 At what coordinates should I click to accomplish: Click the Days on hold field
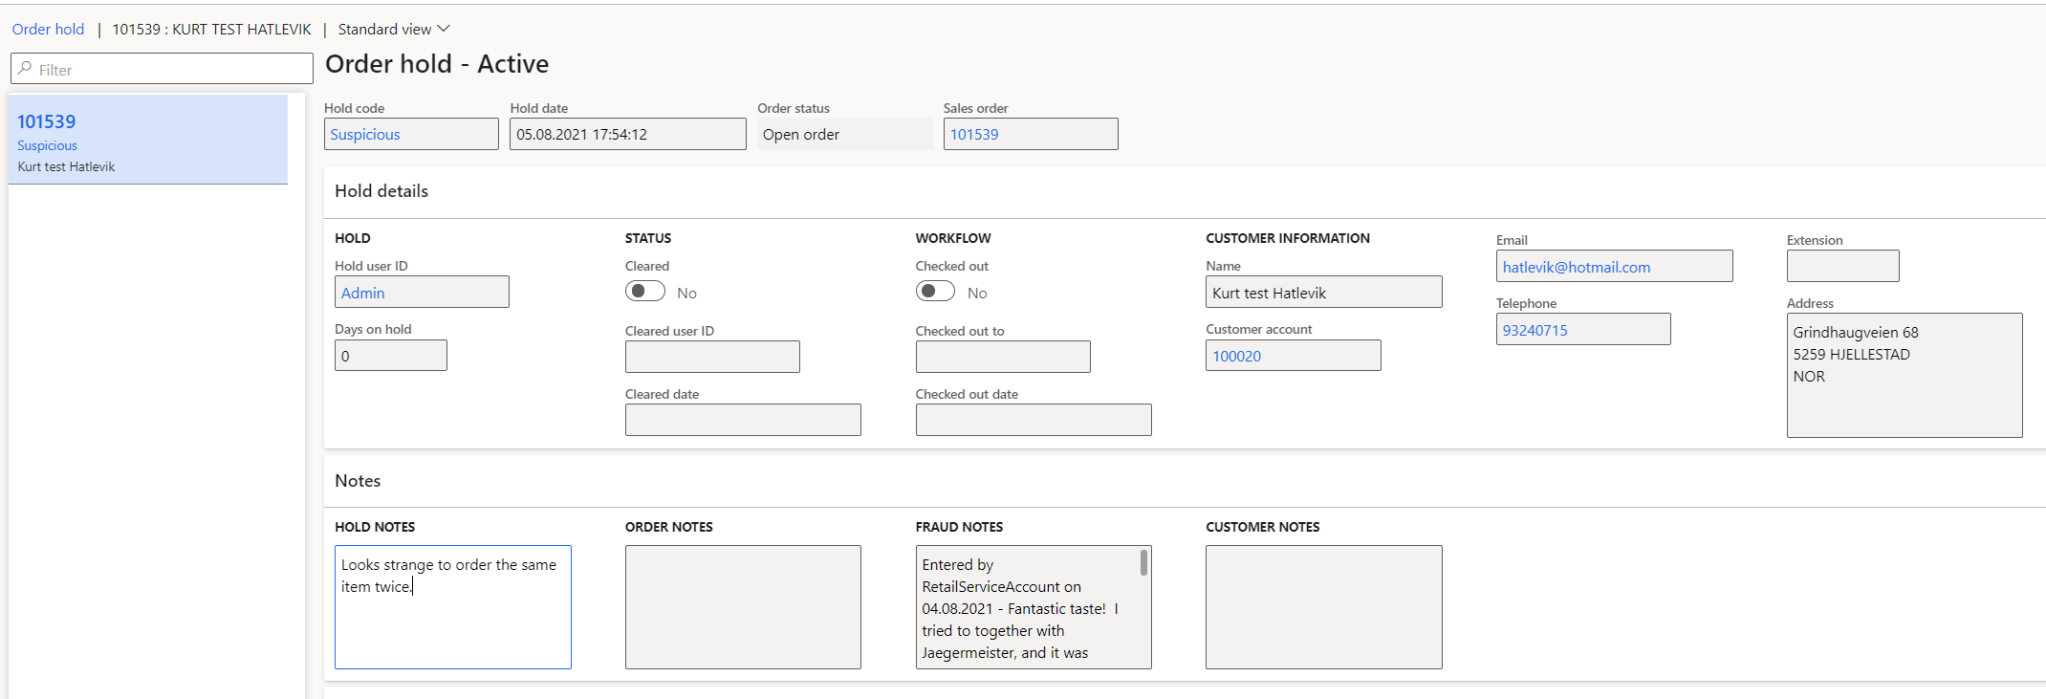390,356
